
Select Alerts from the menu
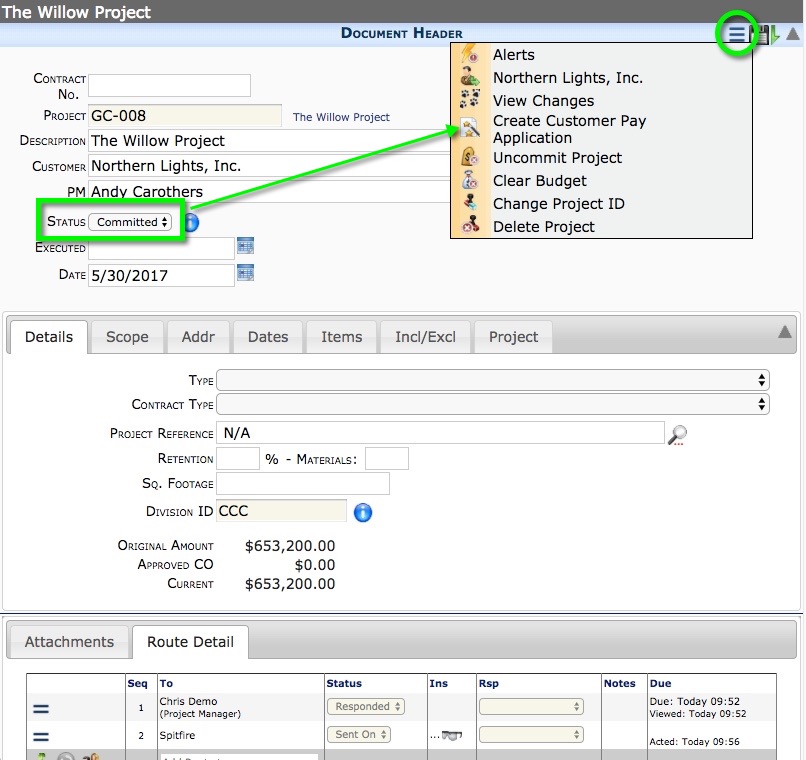[514, 54]
